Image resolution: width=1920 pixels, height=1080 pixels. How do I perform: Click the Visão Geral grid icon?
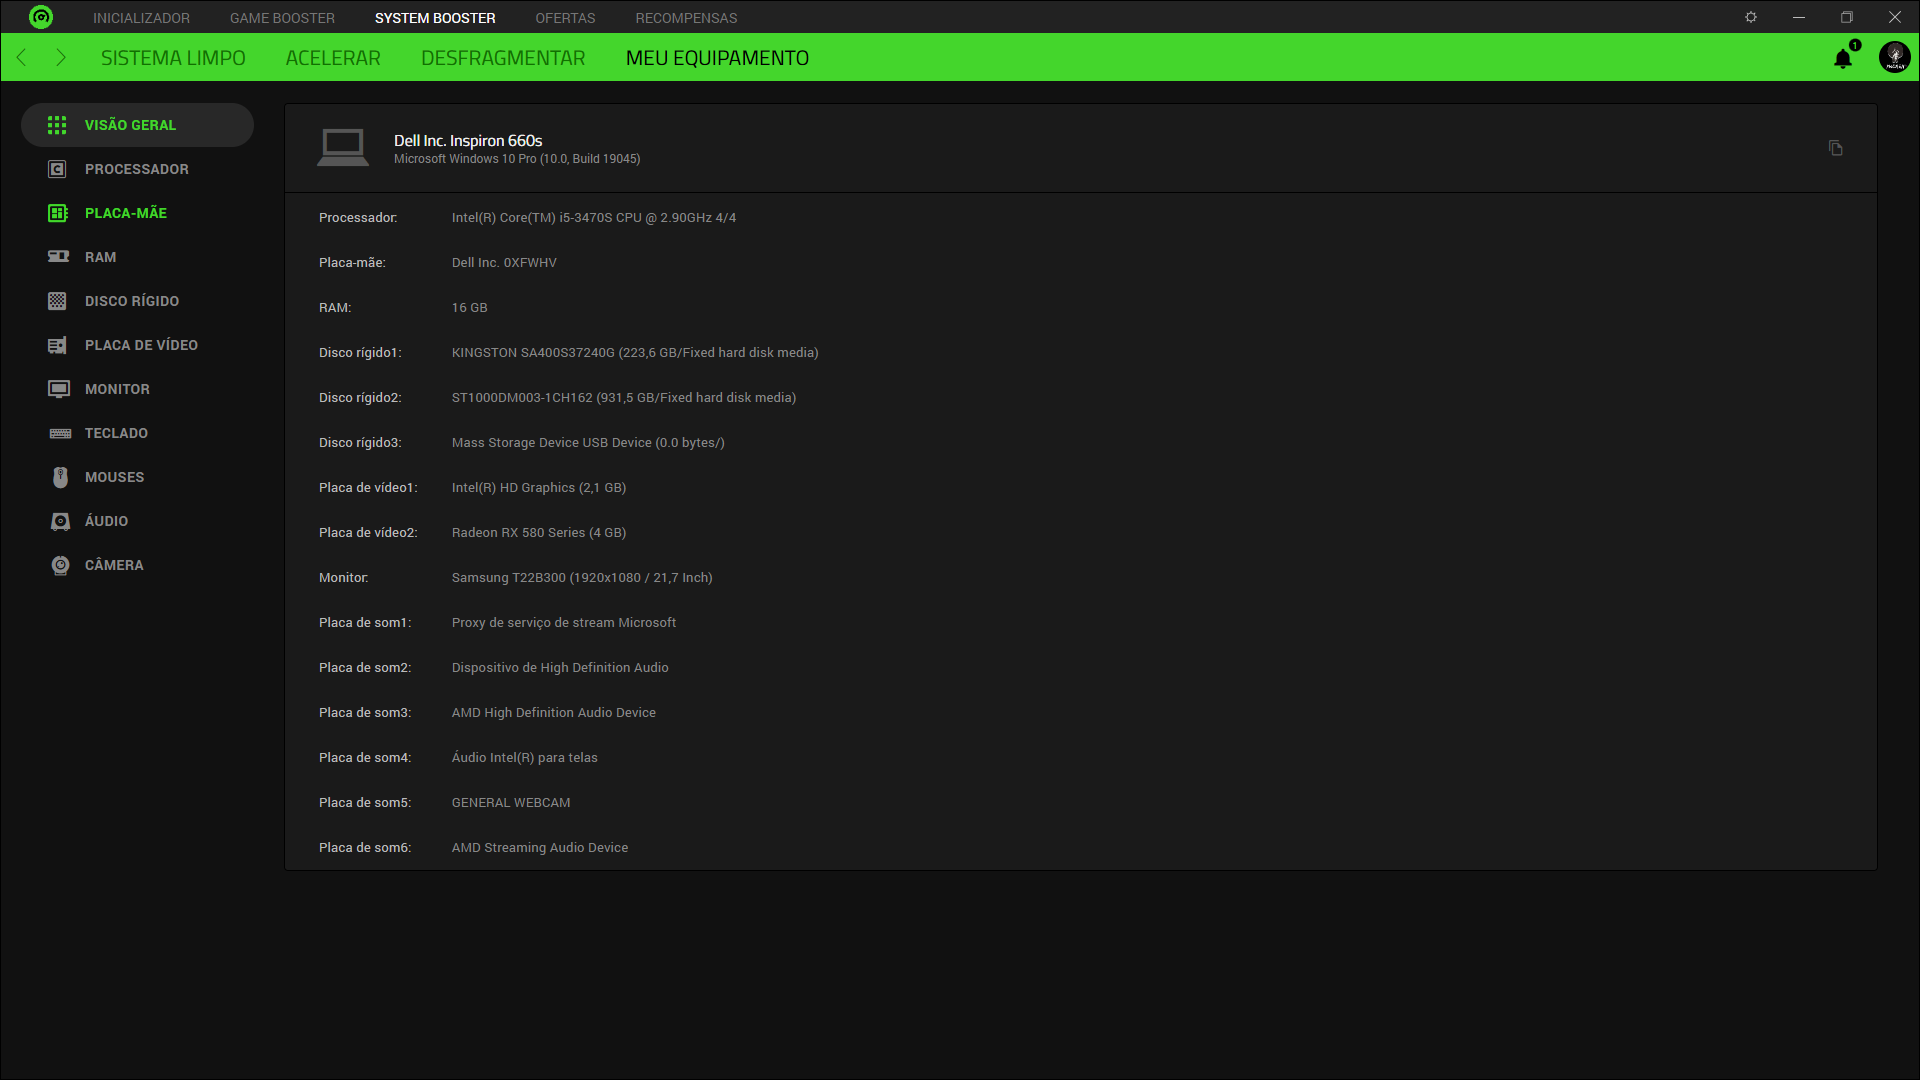pyautogui.click(x=57, y=125)
